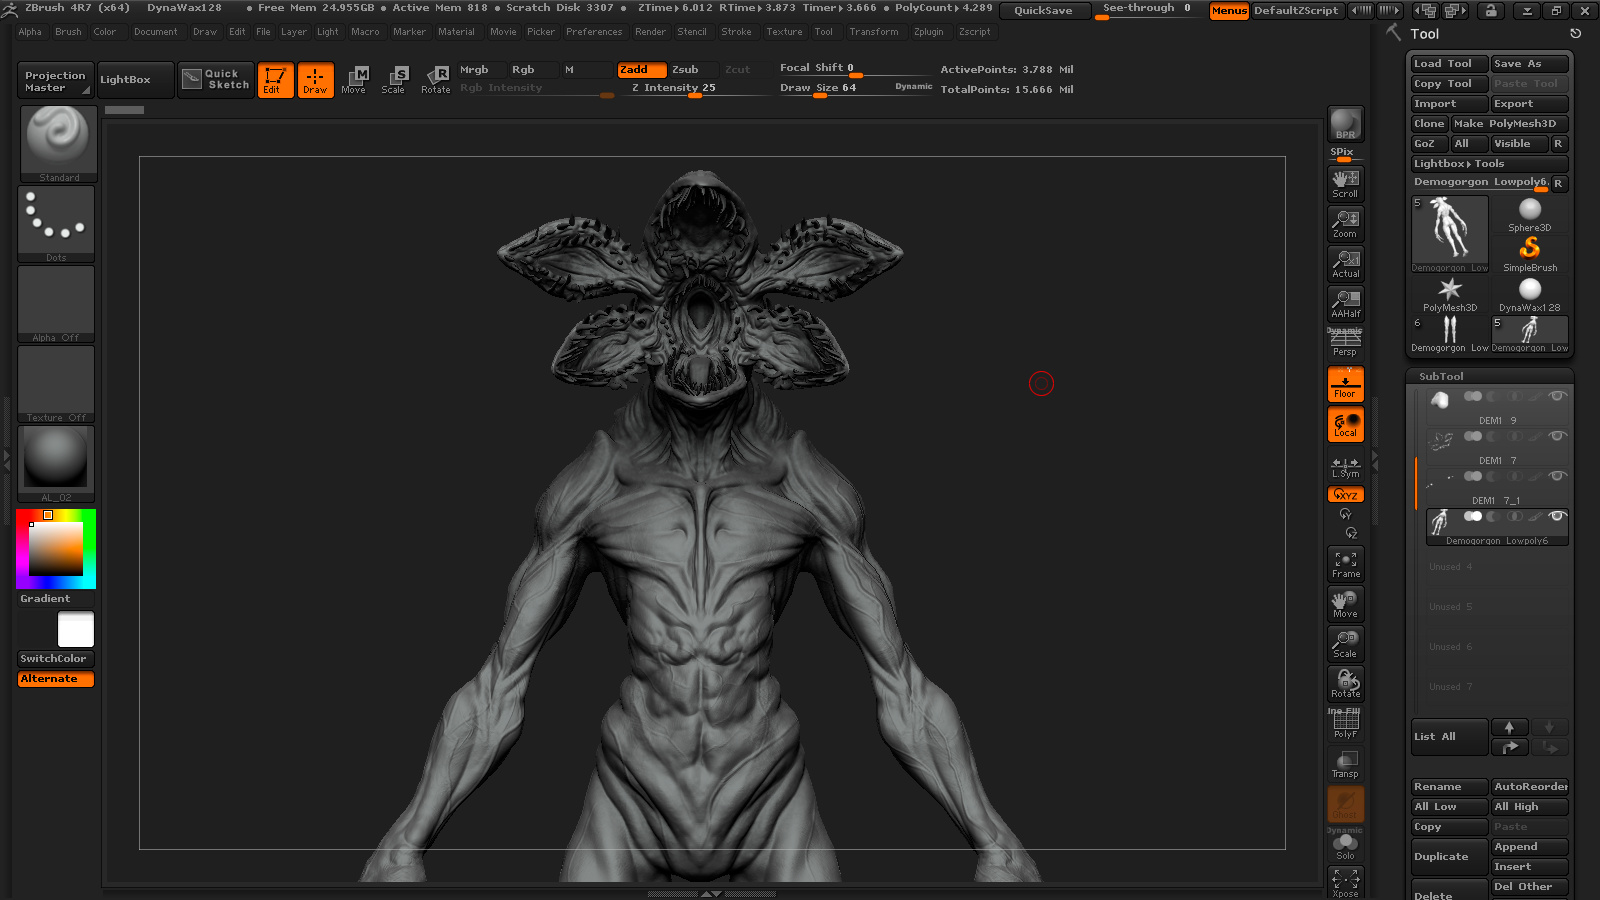Click the AAHalf view icon
This screenshot has height=900, width=1600.
click(x=1345, y=304)
